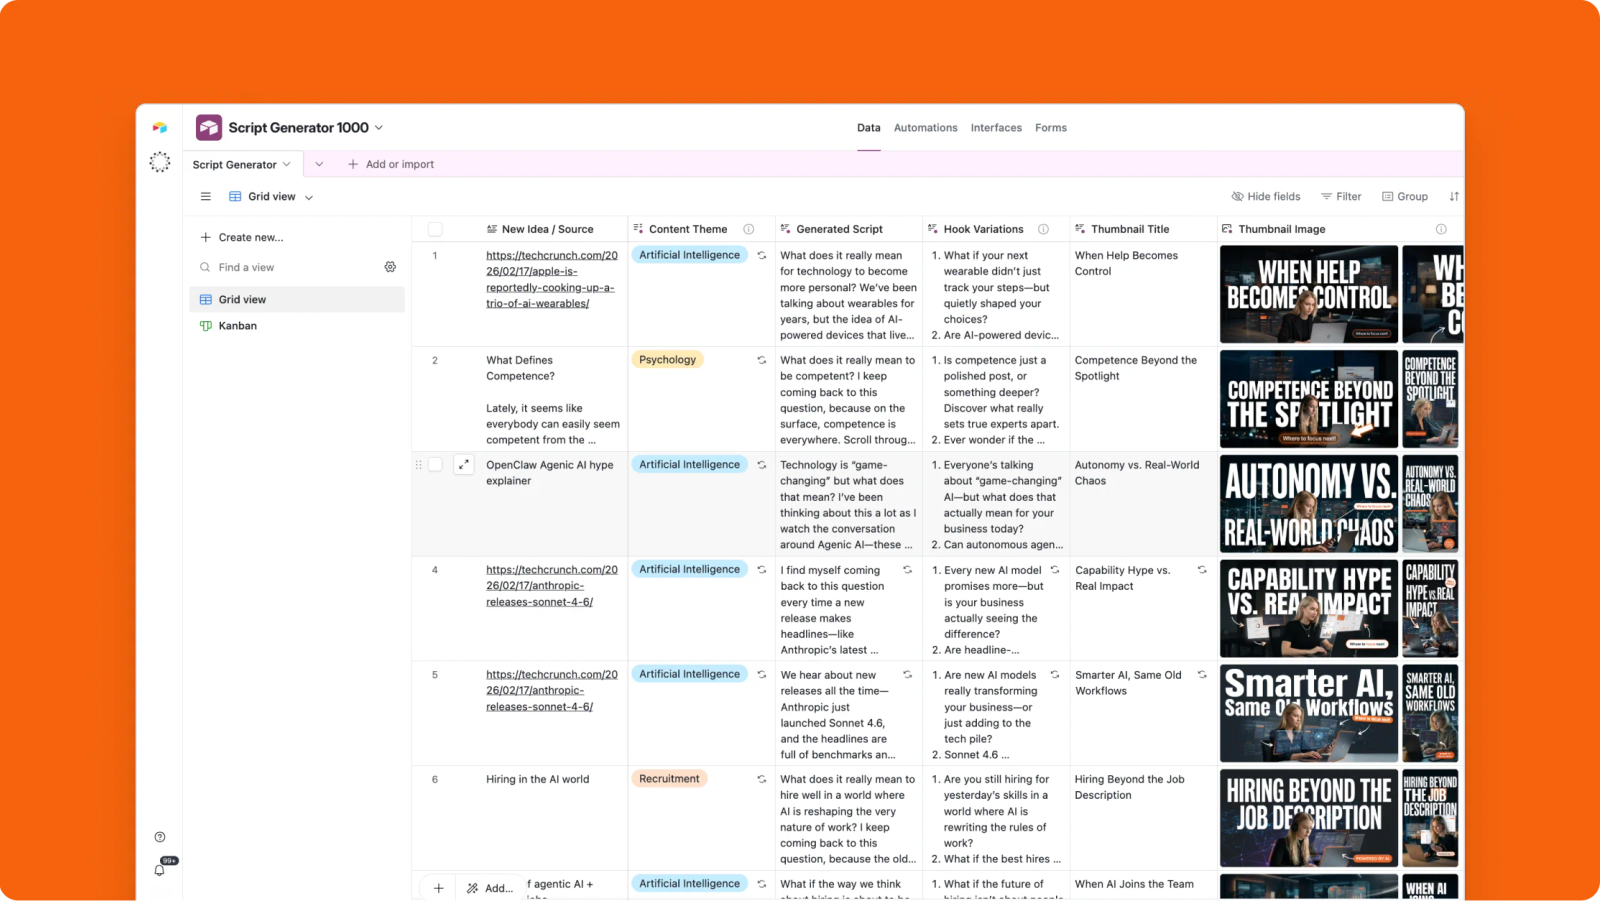This screenshot has height=901, width=1600.
Task: Select Kanban view in sidebar
Action: 297,326
